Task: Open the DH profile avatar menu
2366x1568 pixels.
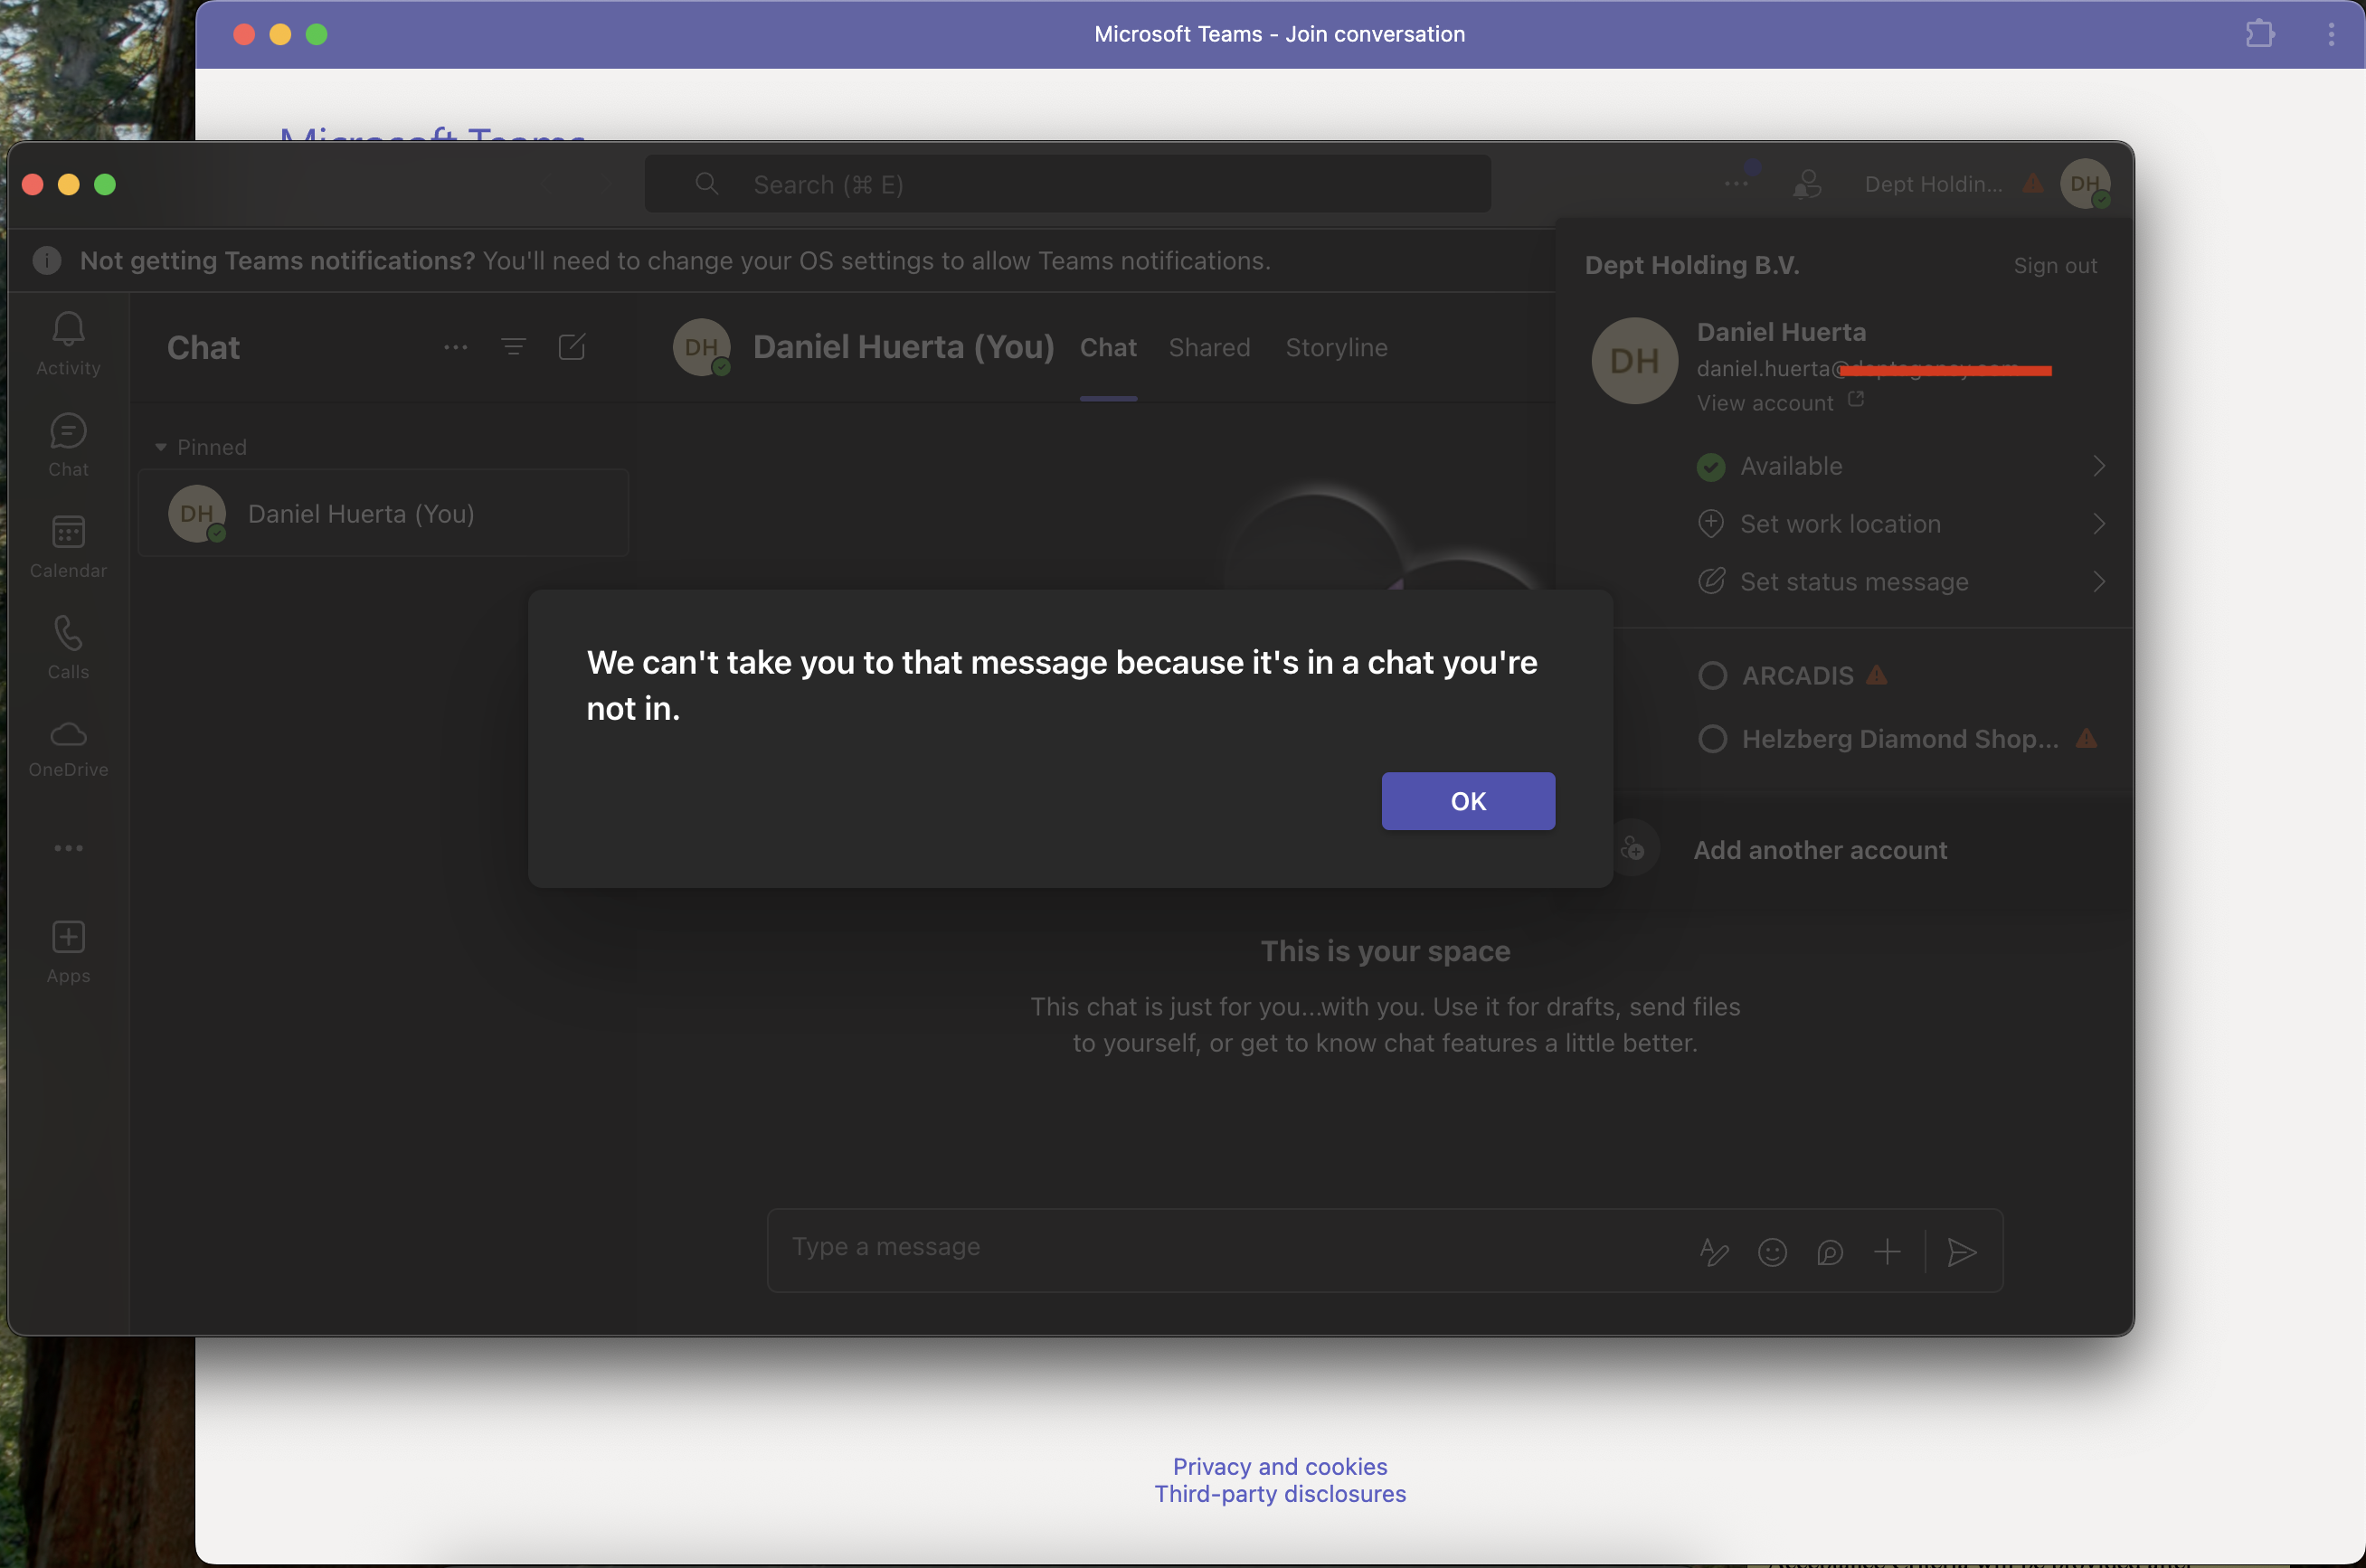Action: (x=2085, y=184)
